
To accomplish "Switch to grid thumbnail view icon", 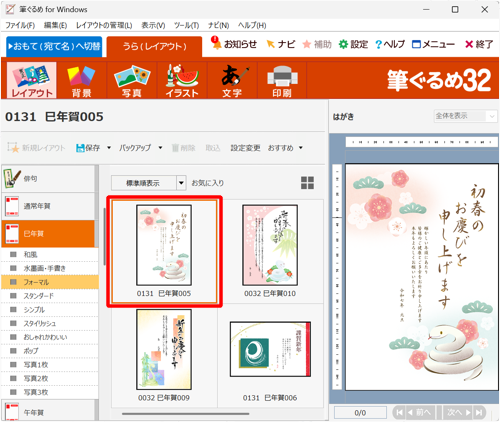I will pos(307,183).
